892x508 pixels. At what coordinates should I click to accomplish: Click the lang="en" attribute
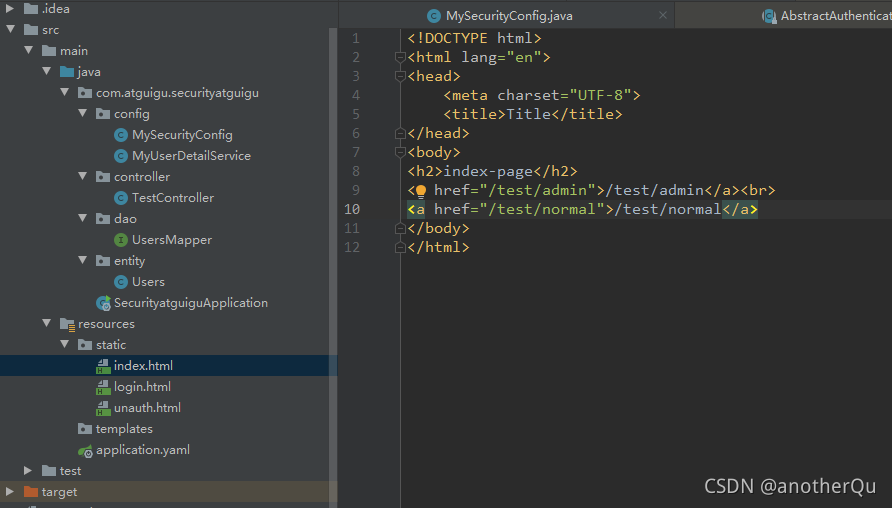[501, 57]
